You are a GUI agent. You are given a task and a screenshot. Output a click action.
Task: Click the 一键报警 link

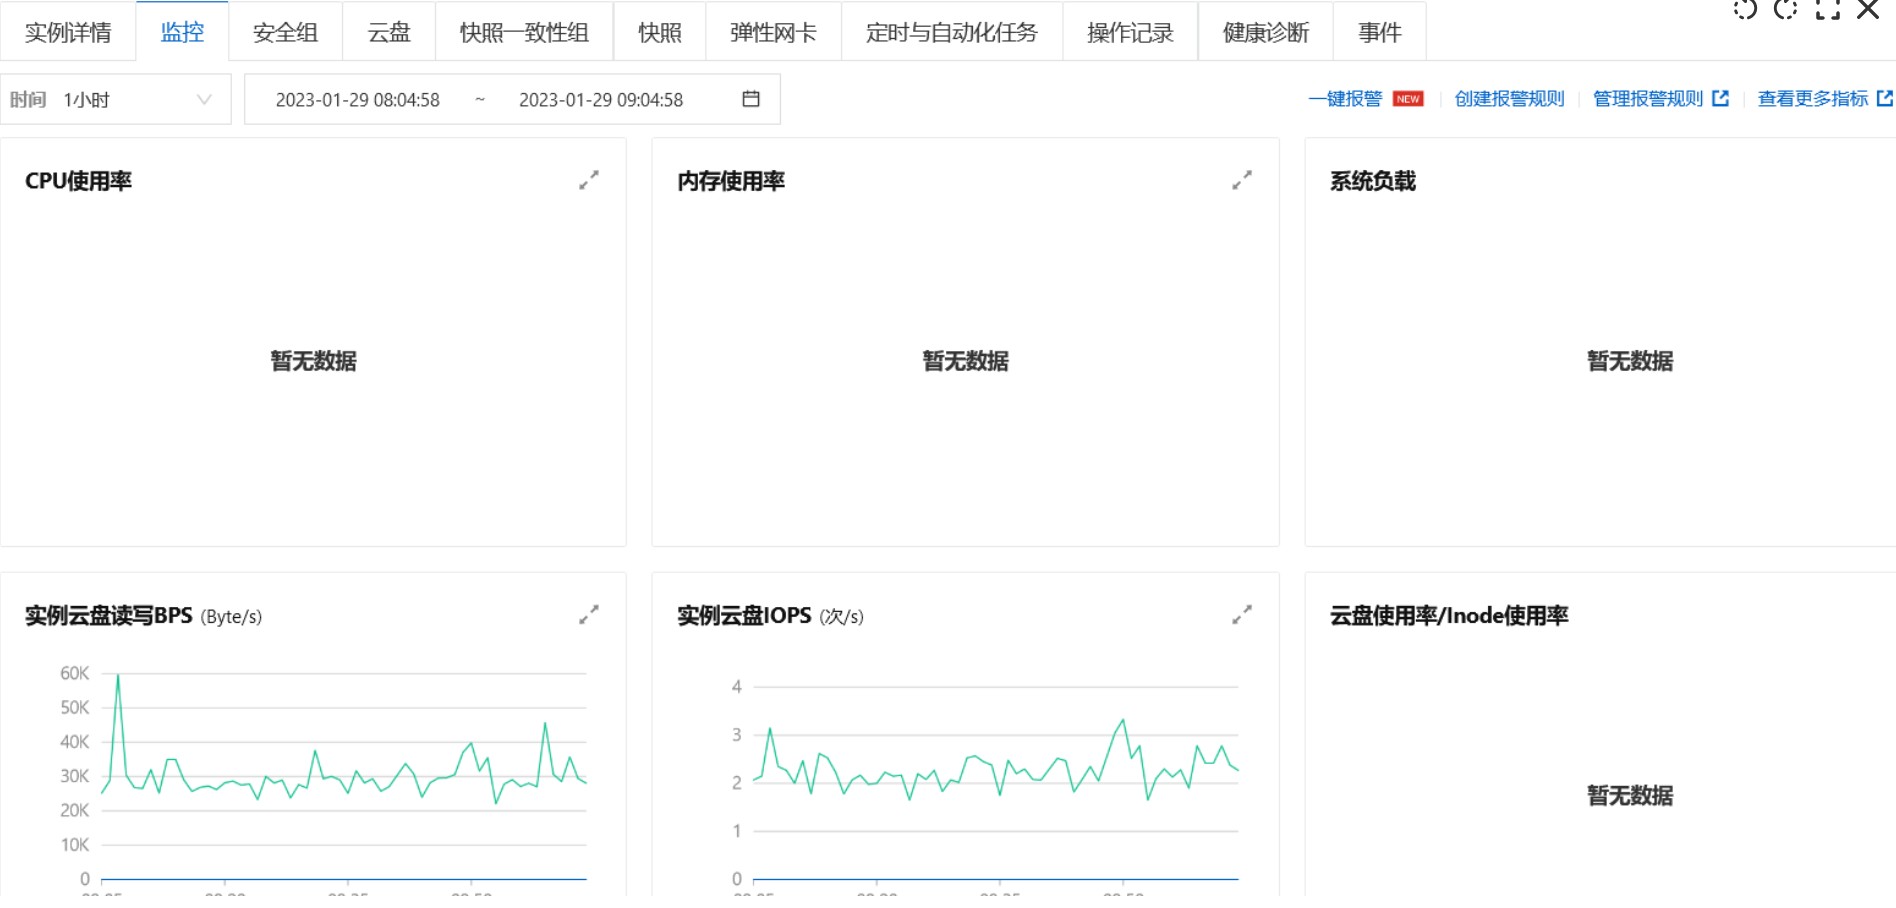[x=1345, y=99]
